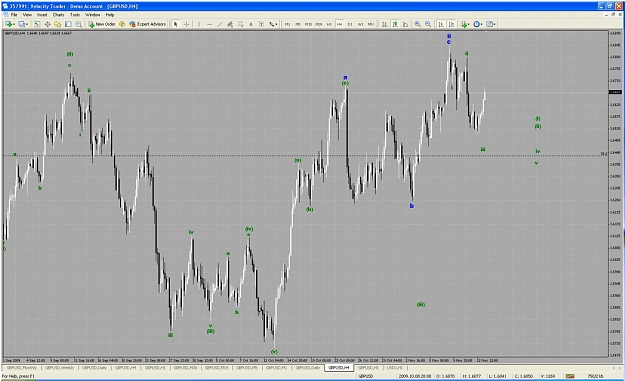The width and height of the screenshot is (625, 381).
Task: Switch to the GBPUSD,M5 chart tab
Action: [x=247, y=368]
